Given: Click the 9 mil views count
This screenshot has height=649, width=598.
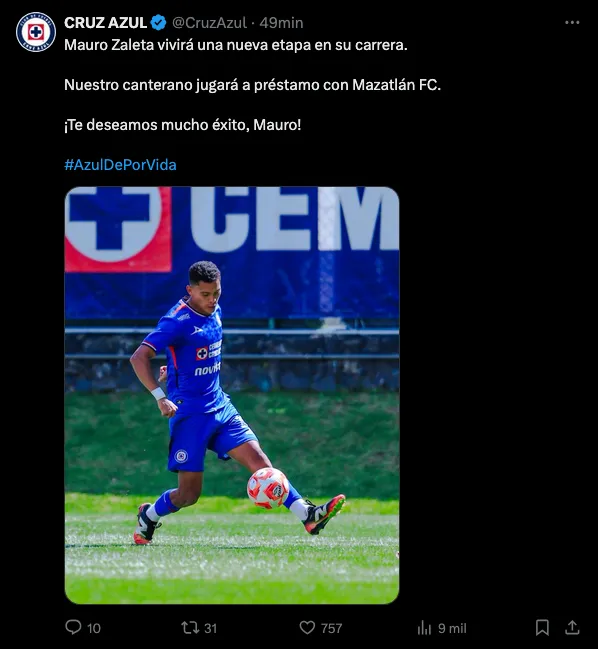Looking at the screenshot, I should click(x=452, y=628).
